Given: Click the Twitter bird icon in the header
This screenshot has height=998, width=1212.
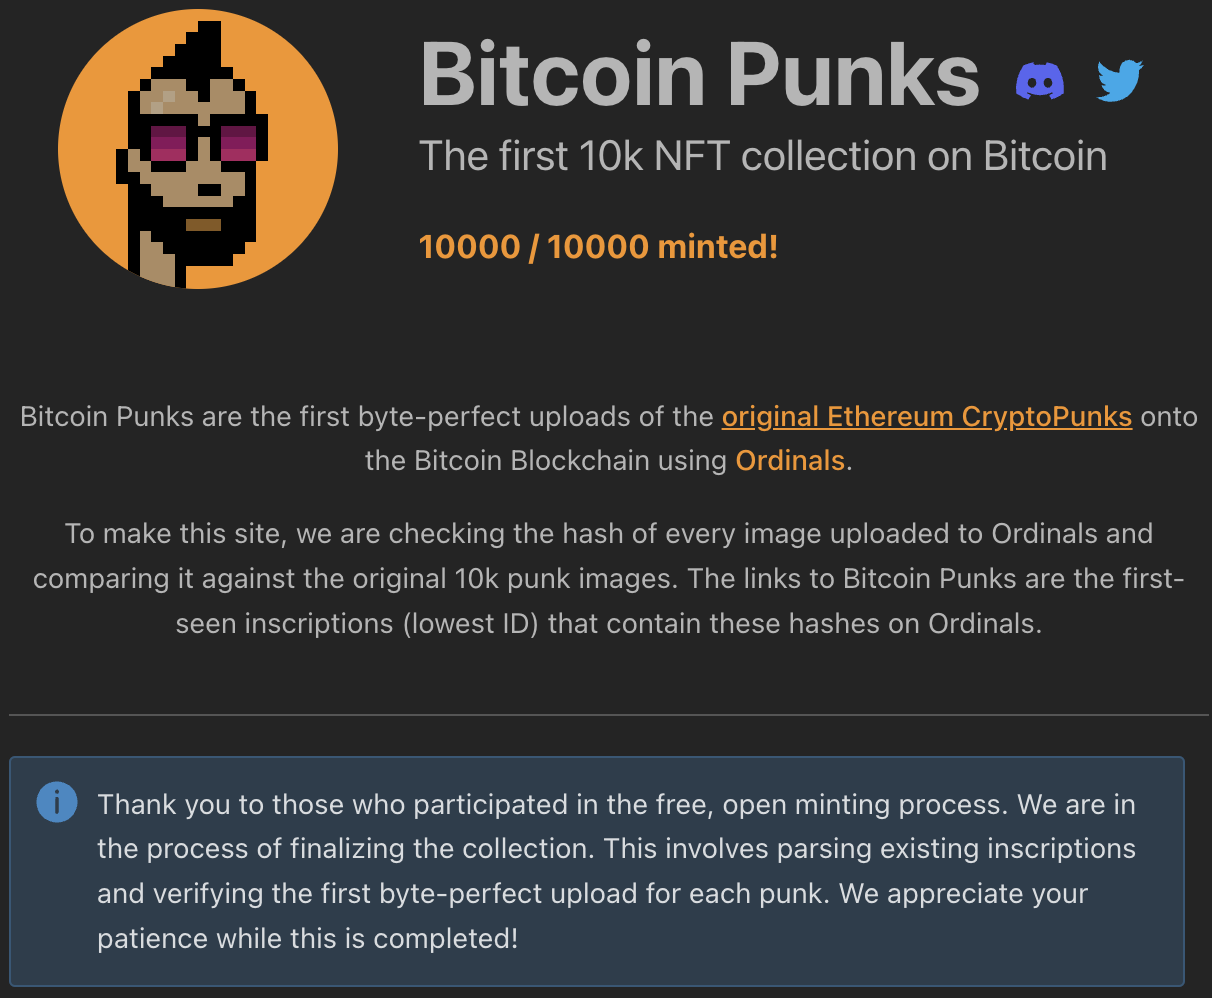Looking at the screenshot, I should point(1120,79).
